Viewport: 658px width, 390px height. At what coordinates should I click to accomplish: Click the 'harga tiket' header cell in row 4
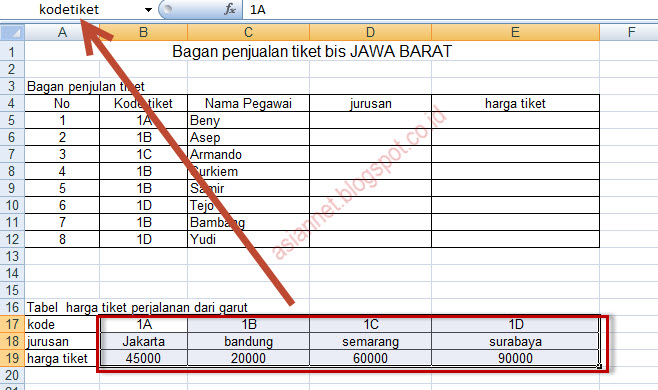pyautogui.click(x=515, y=103)
